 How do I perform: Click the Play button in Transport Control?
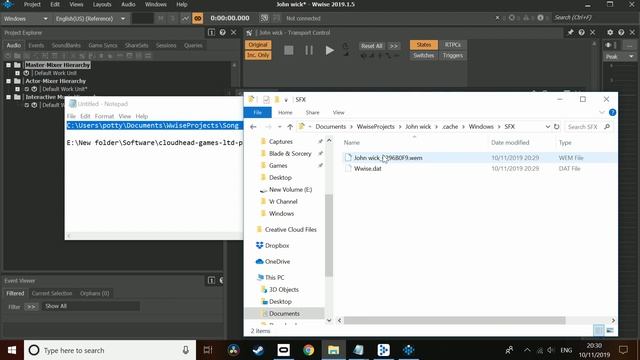[329, 50]
